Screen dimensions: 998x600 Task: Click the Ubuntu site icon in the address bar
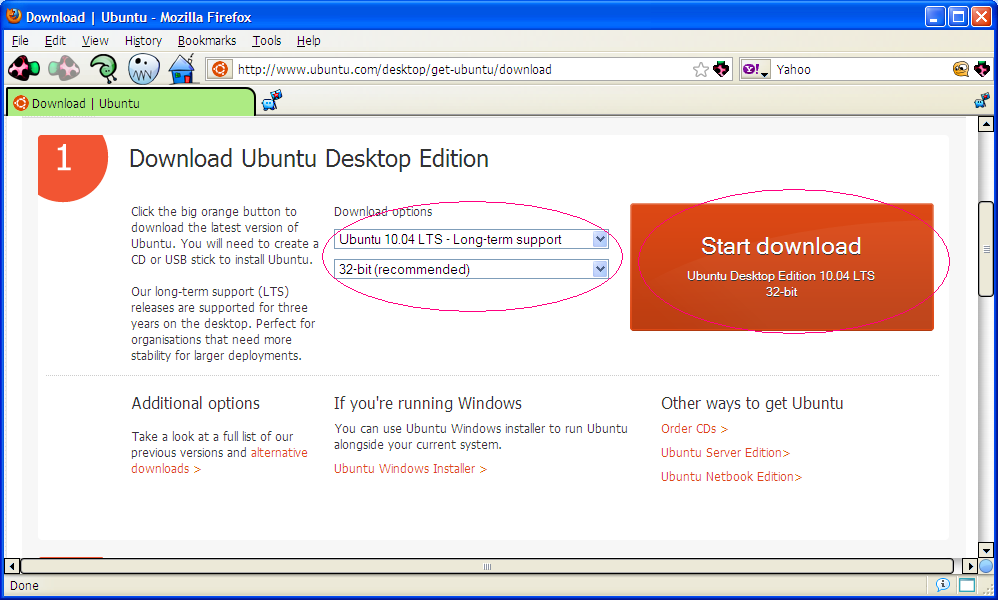pyautogui.click(x=220, y=70)
